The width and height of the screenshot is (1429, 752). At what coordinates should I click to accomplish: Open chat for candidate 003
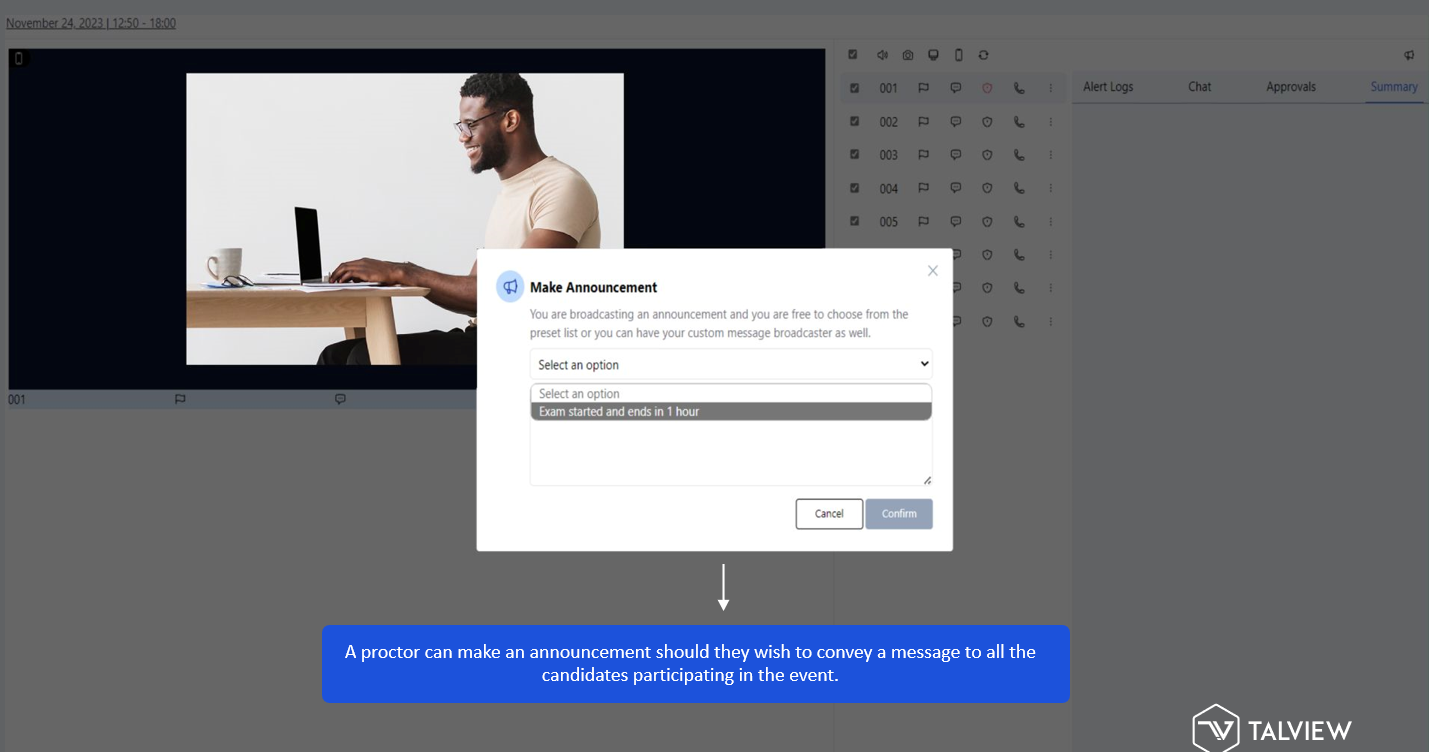pyautogui.click(x=955, y=155)
